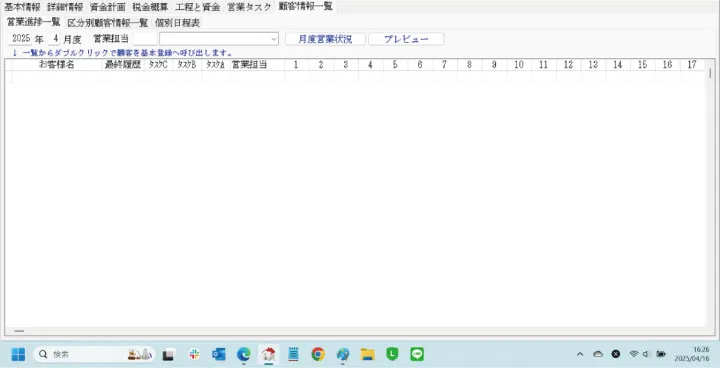Show the 個別日程表 sub-tab
720x368 pixels.
(177, 23)
